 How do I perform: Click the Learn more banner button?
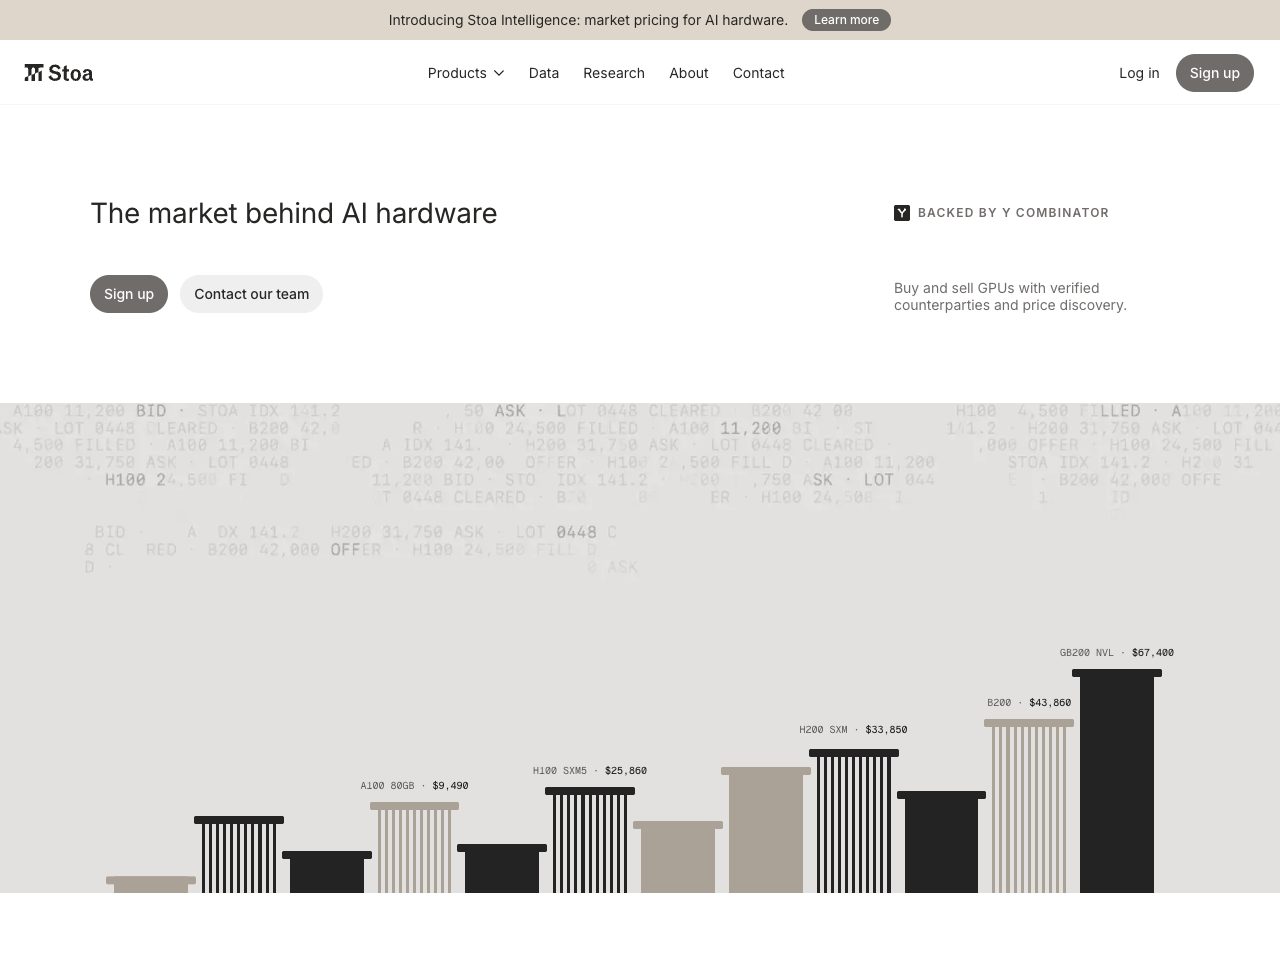click(x=846, y=20)
